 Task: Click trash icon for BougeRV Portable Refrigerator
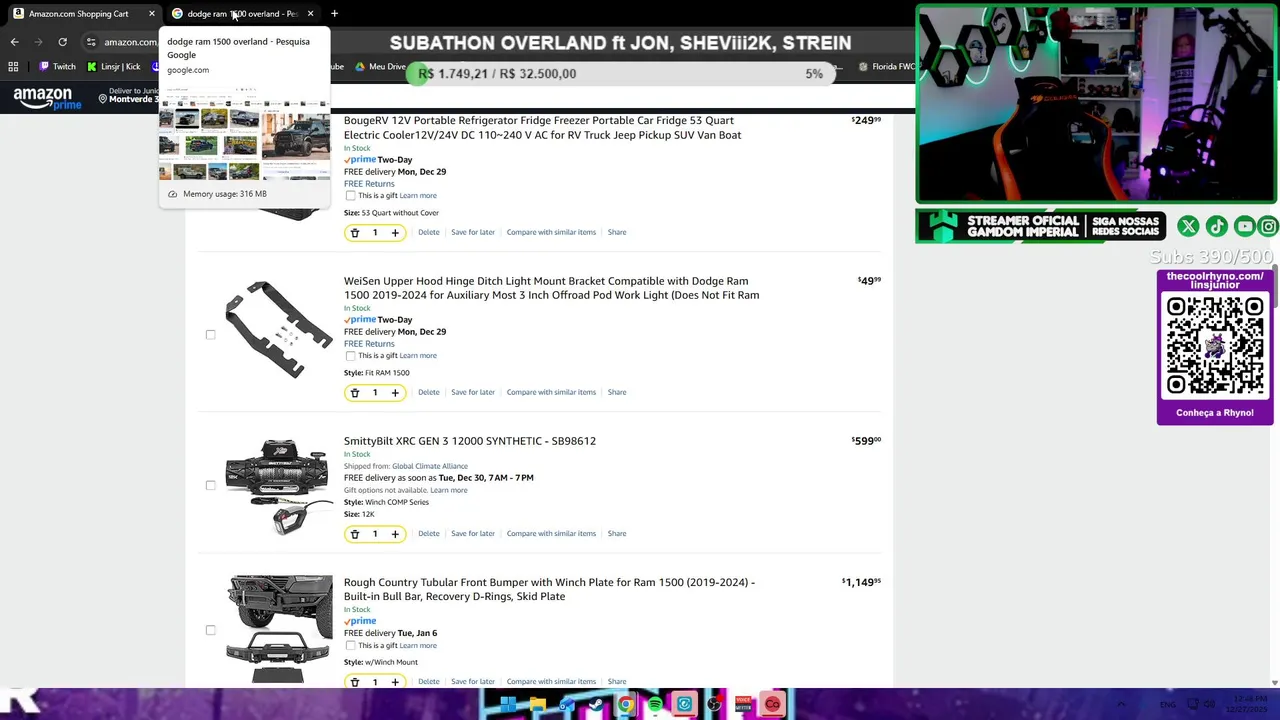[354, 233]
